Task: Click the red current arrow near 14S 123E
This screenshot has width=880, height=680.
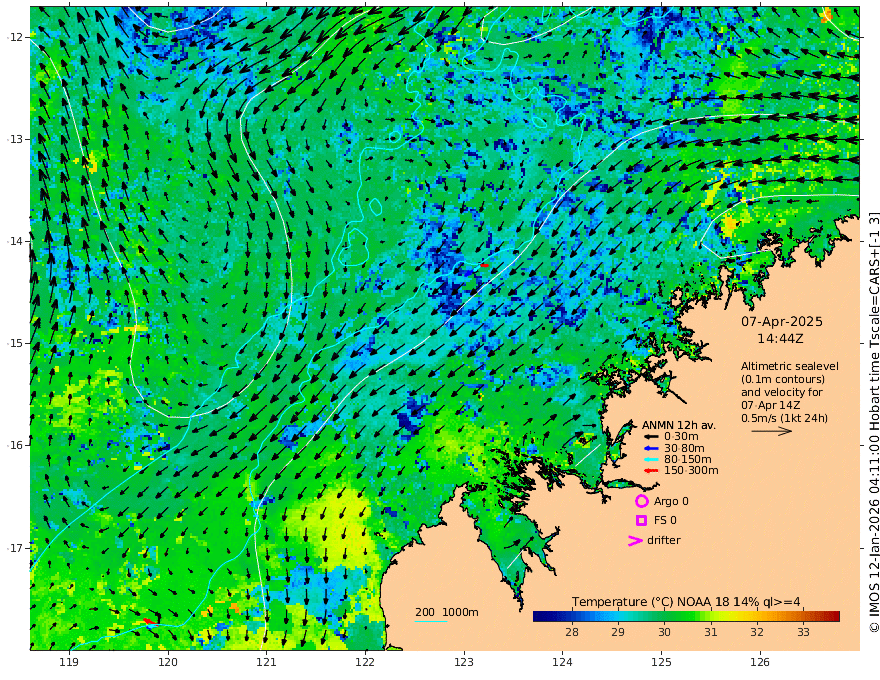Action: tap(485, 265)
